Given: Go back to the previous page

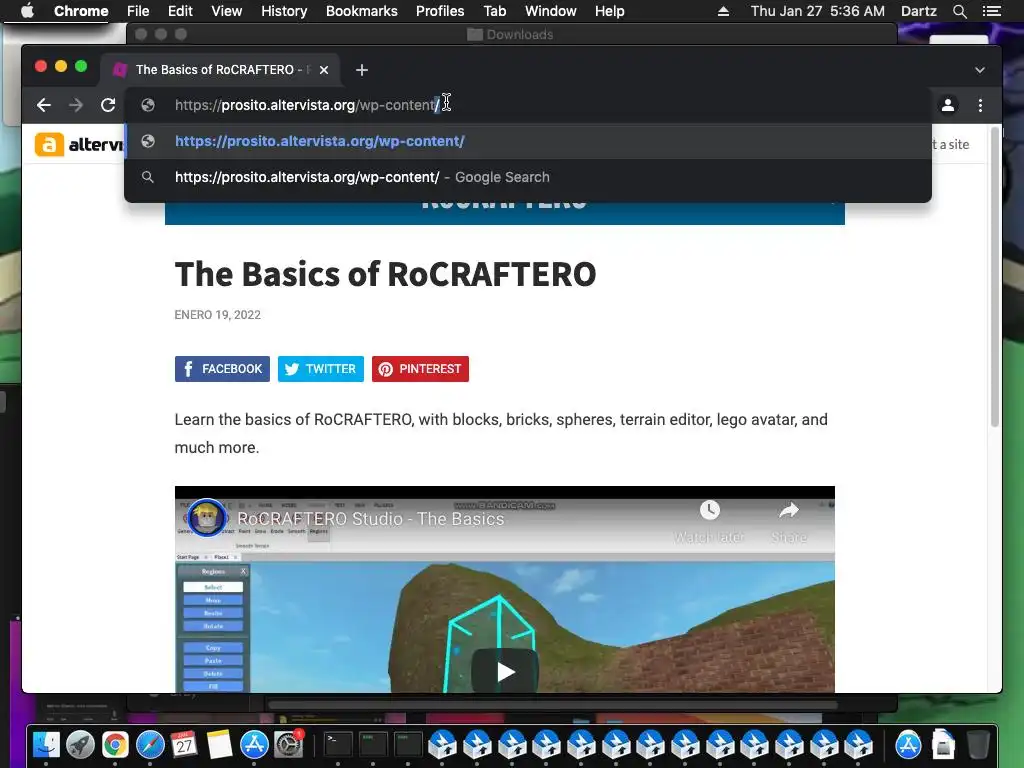Looking at the screenshot, I should click(44, 105).
